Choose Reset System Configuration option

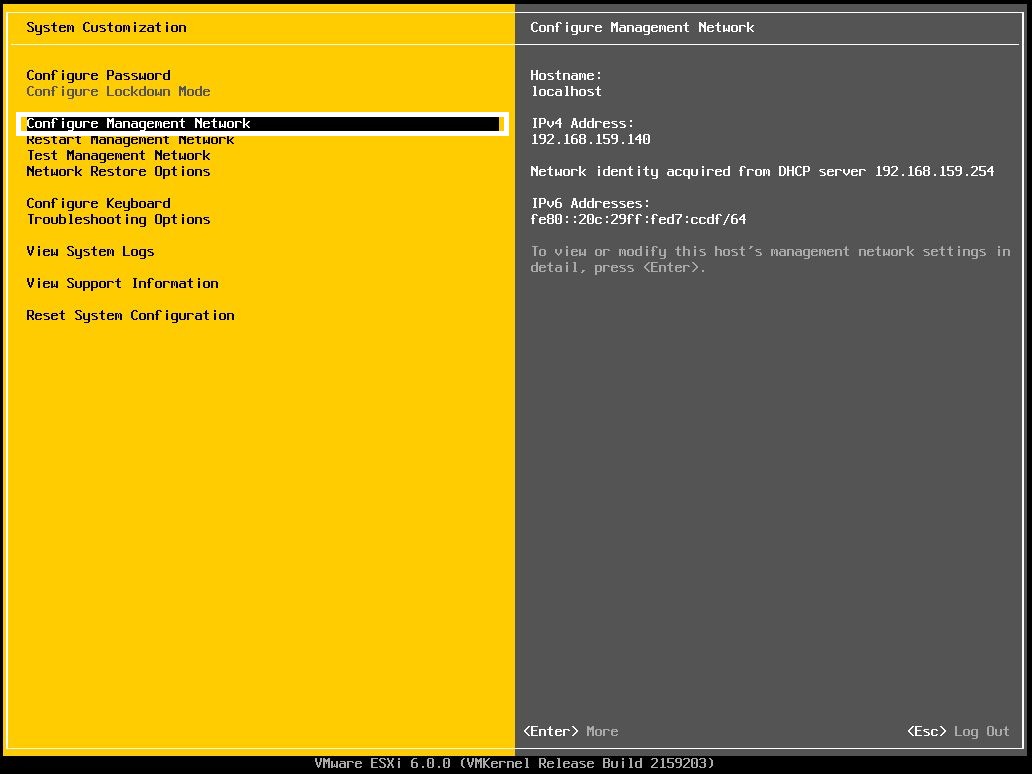pyautogui.click(x=130, y=315)
